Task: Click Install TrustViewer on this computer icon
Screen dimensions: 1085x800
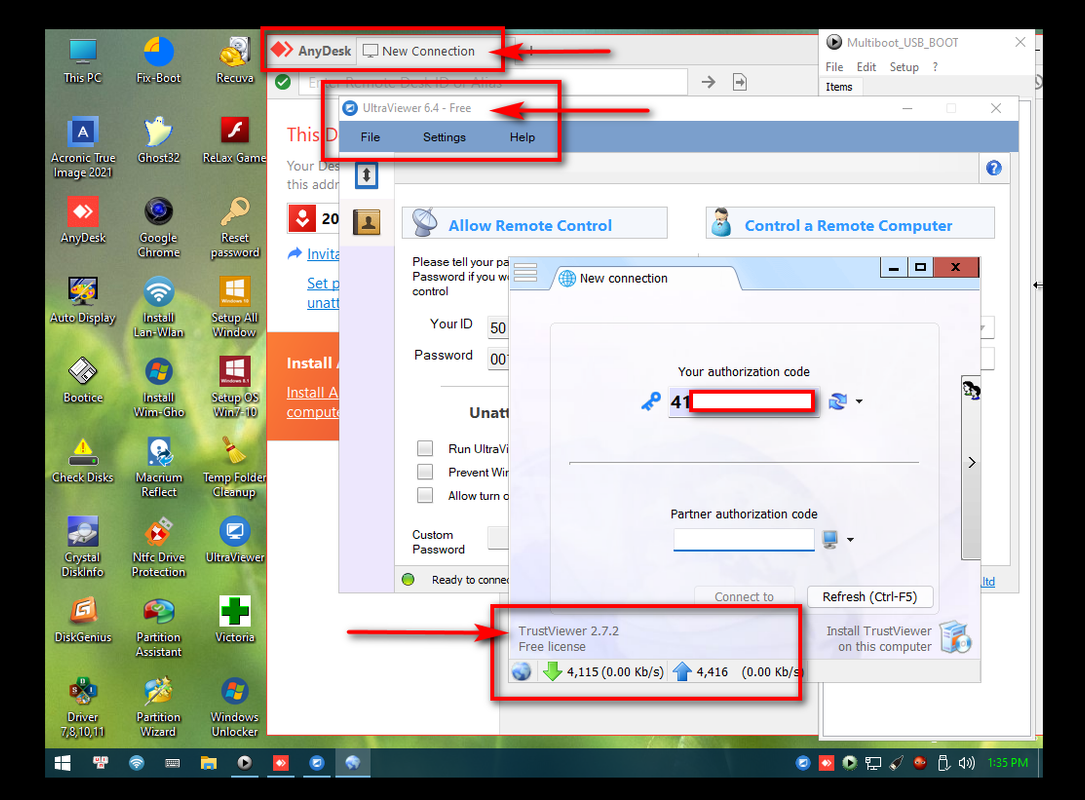Action: click(x=956, y=637)
